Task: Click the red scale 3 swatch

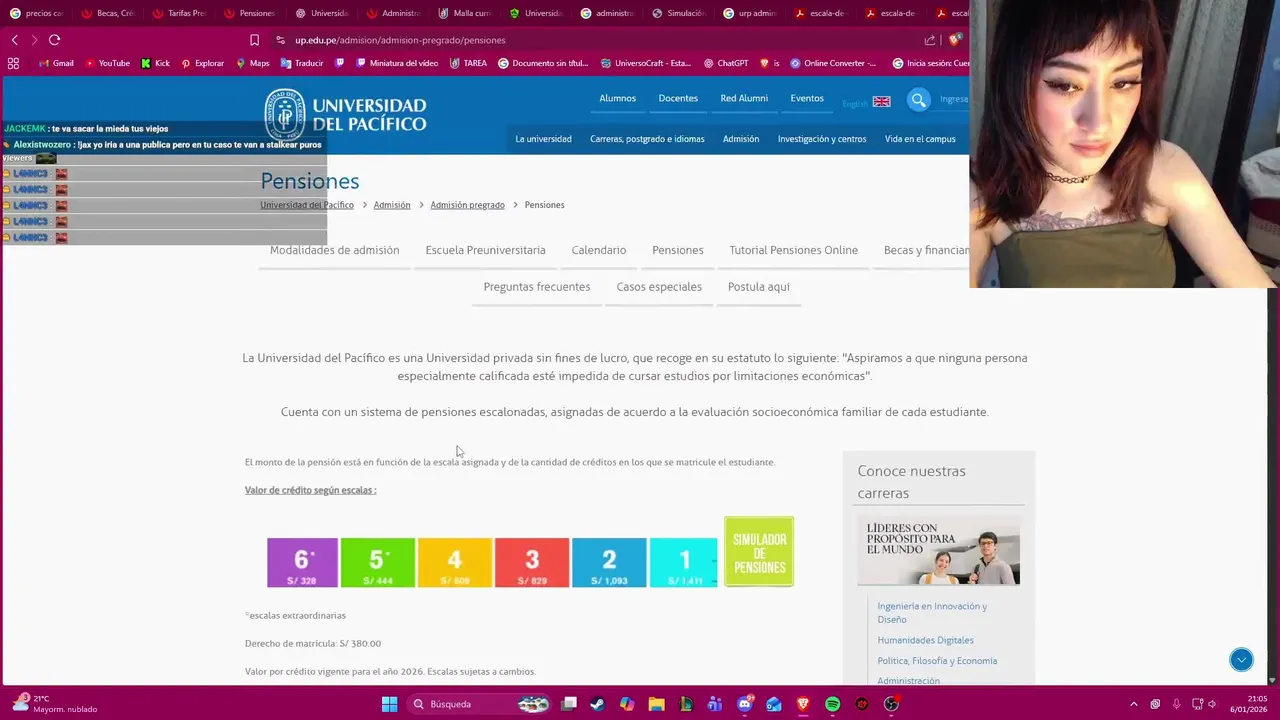Action: [x=532, y=562]
